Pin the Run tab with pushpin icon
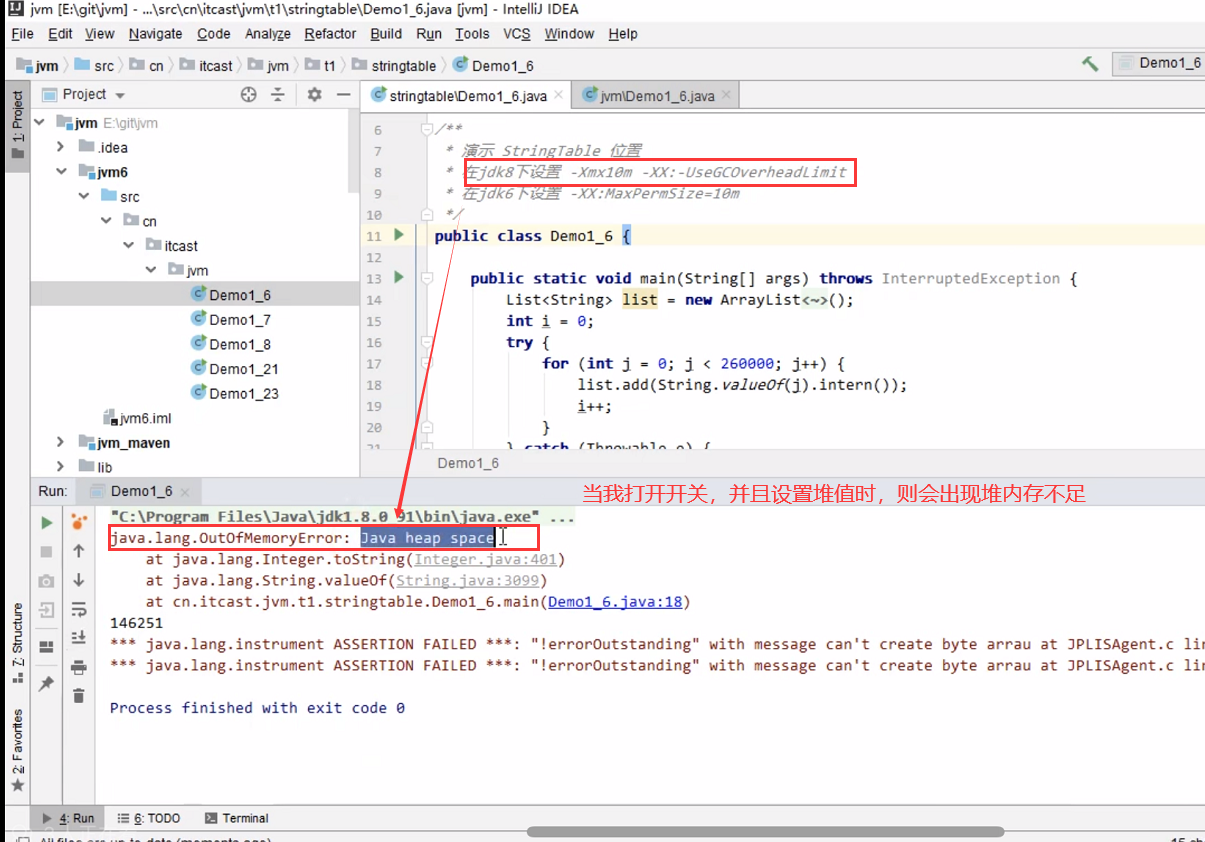This screenshot has height=842, width=1205. point(47,684)
